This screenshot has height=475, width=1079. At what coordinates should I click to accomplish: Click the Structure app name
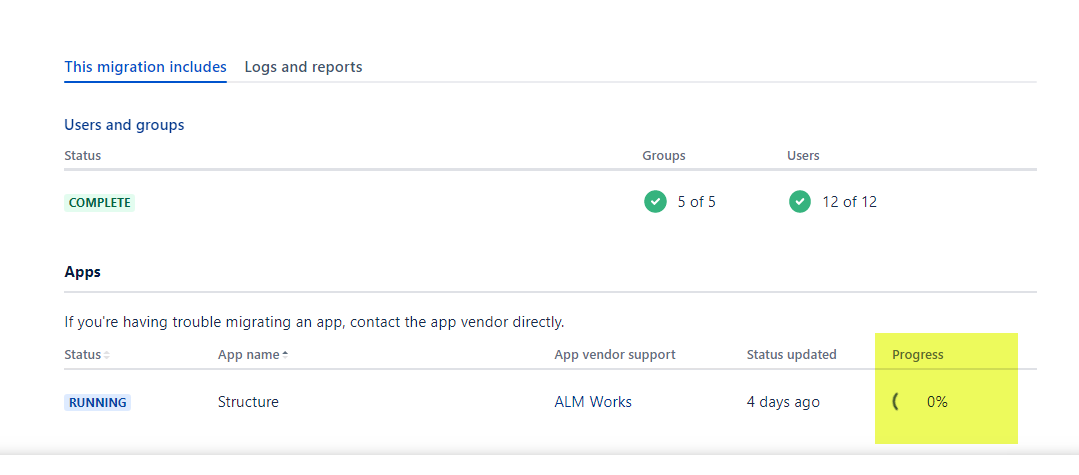[248, 402]
